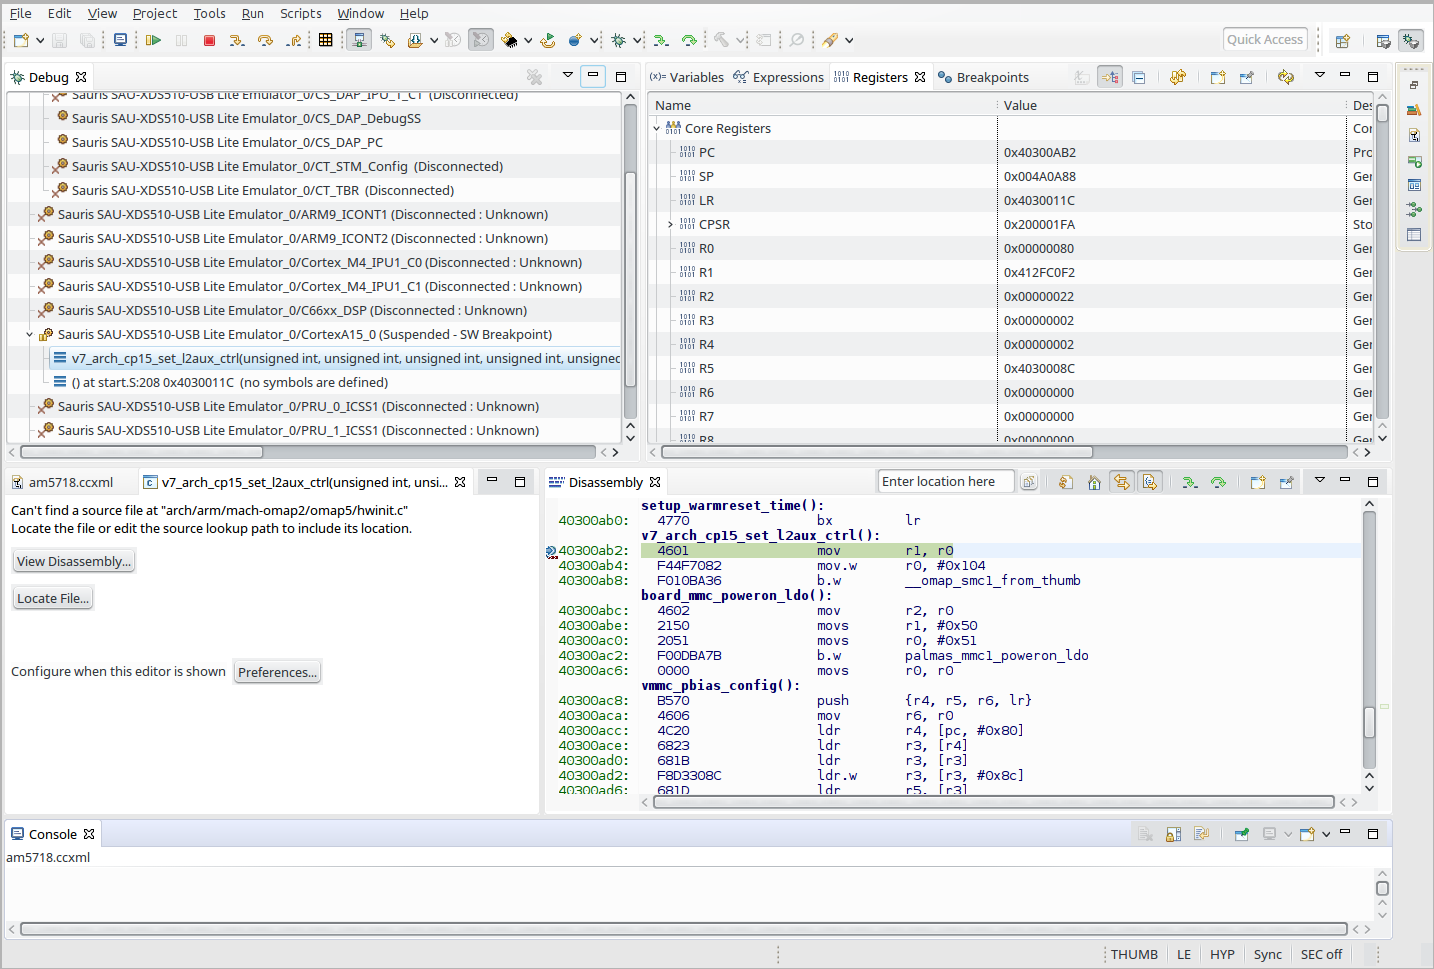Collapse the Core Registers group
The height and width of the screenshot is (969, 1434).
tap(657, 129)
